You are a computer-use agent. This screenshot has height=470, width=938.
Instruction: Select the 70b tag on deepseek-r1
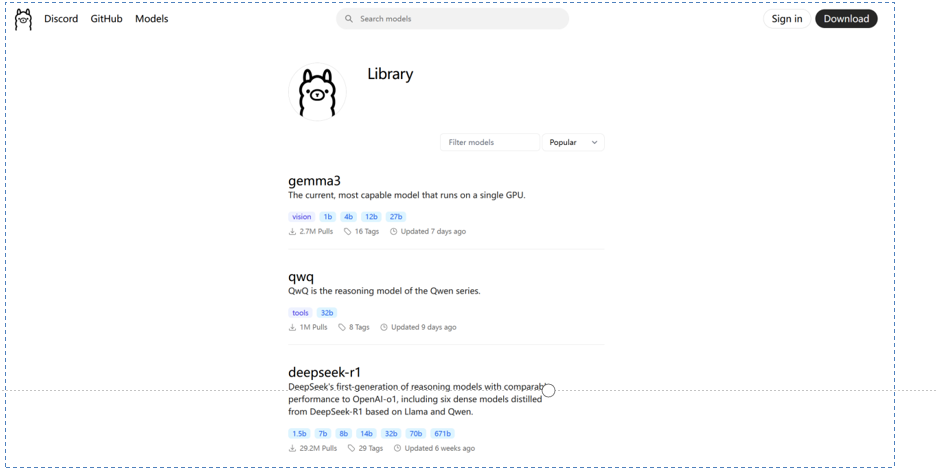(x=416, y=434)
